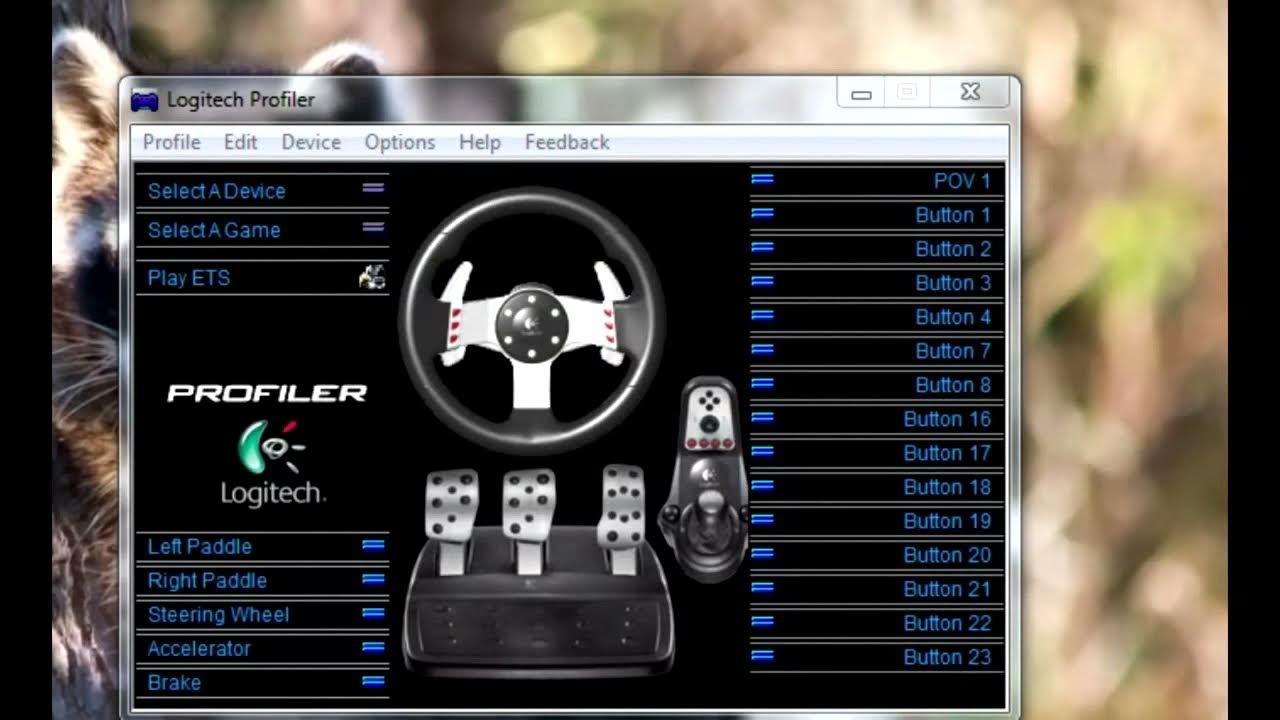Click the blue marker beside Button 18
Screen dimensions: 1280x720
[x=762, y=485]
